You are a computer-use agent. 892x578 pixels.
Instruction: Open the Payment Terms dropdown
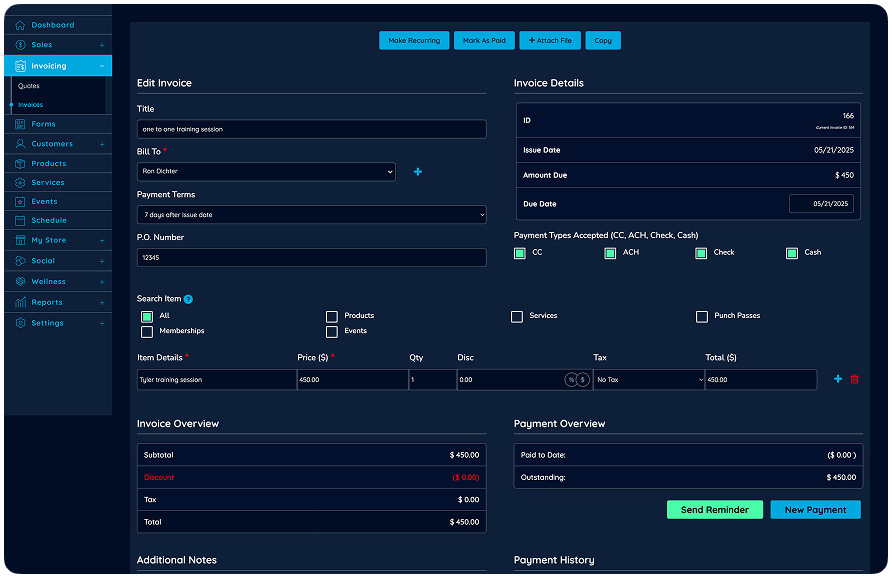tap(312, 214)
